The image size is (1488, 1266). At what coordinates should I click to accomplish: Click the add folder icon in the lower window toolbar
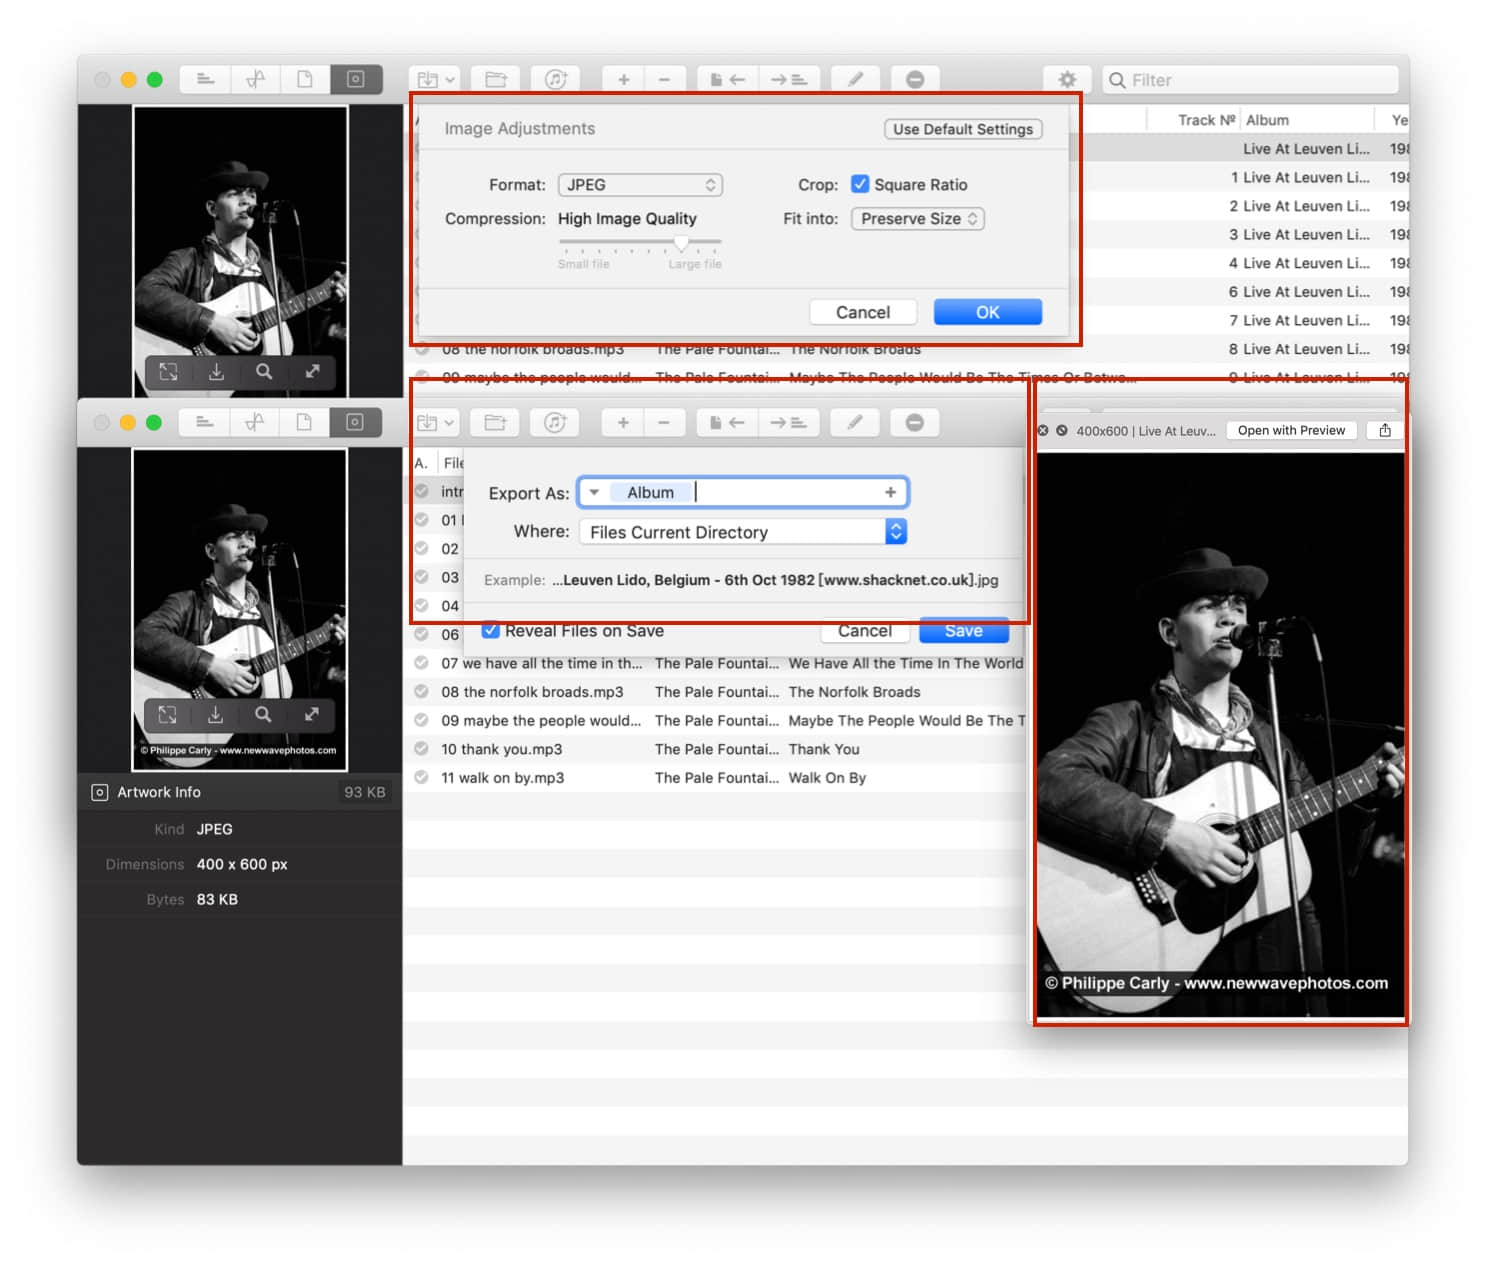(x=495, y=423)
